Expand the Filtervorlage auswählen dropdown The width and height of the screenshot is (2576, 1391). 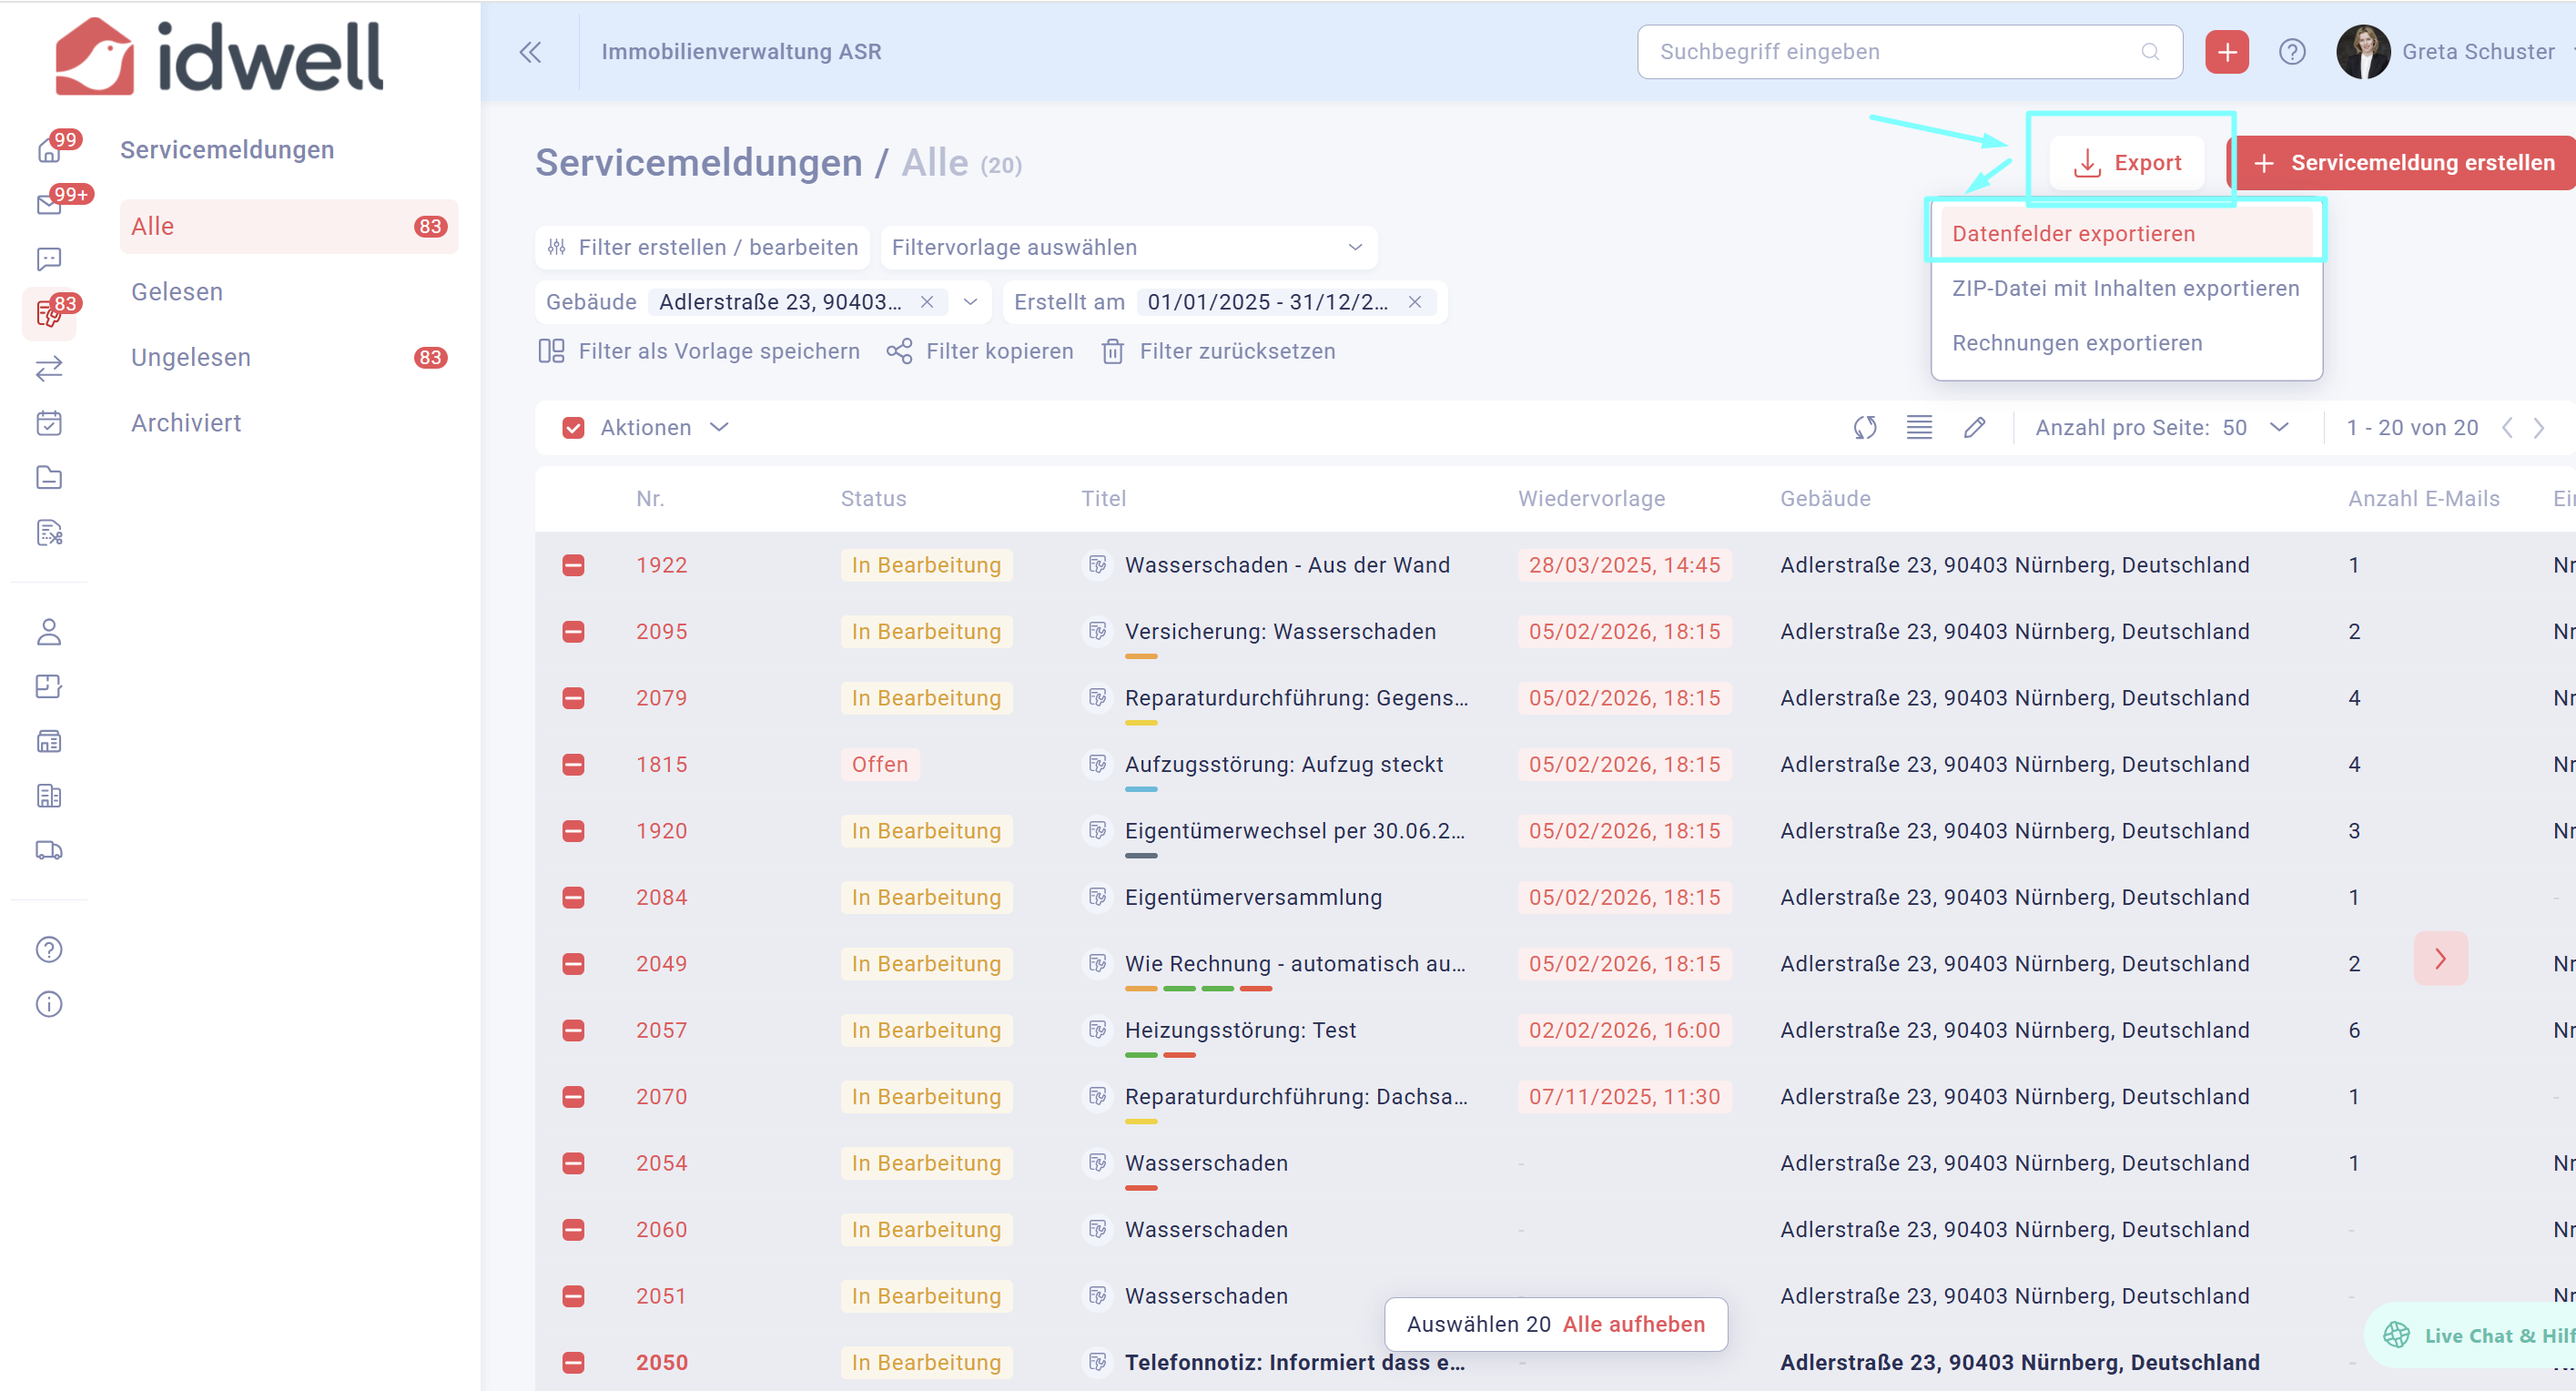(x=1128, y=247)
